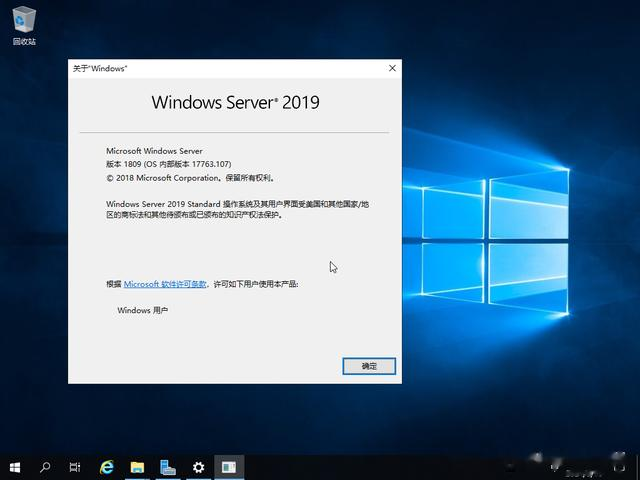This screenshot has height=480, width=640.
Task: Select the About Windows taskbar item
Action: 229,467
